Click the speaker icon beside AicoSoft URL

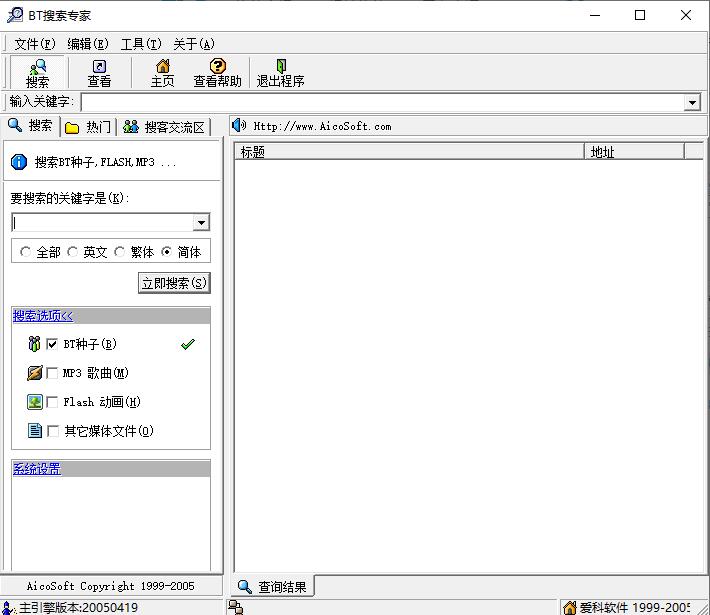tap(239, 126)
